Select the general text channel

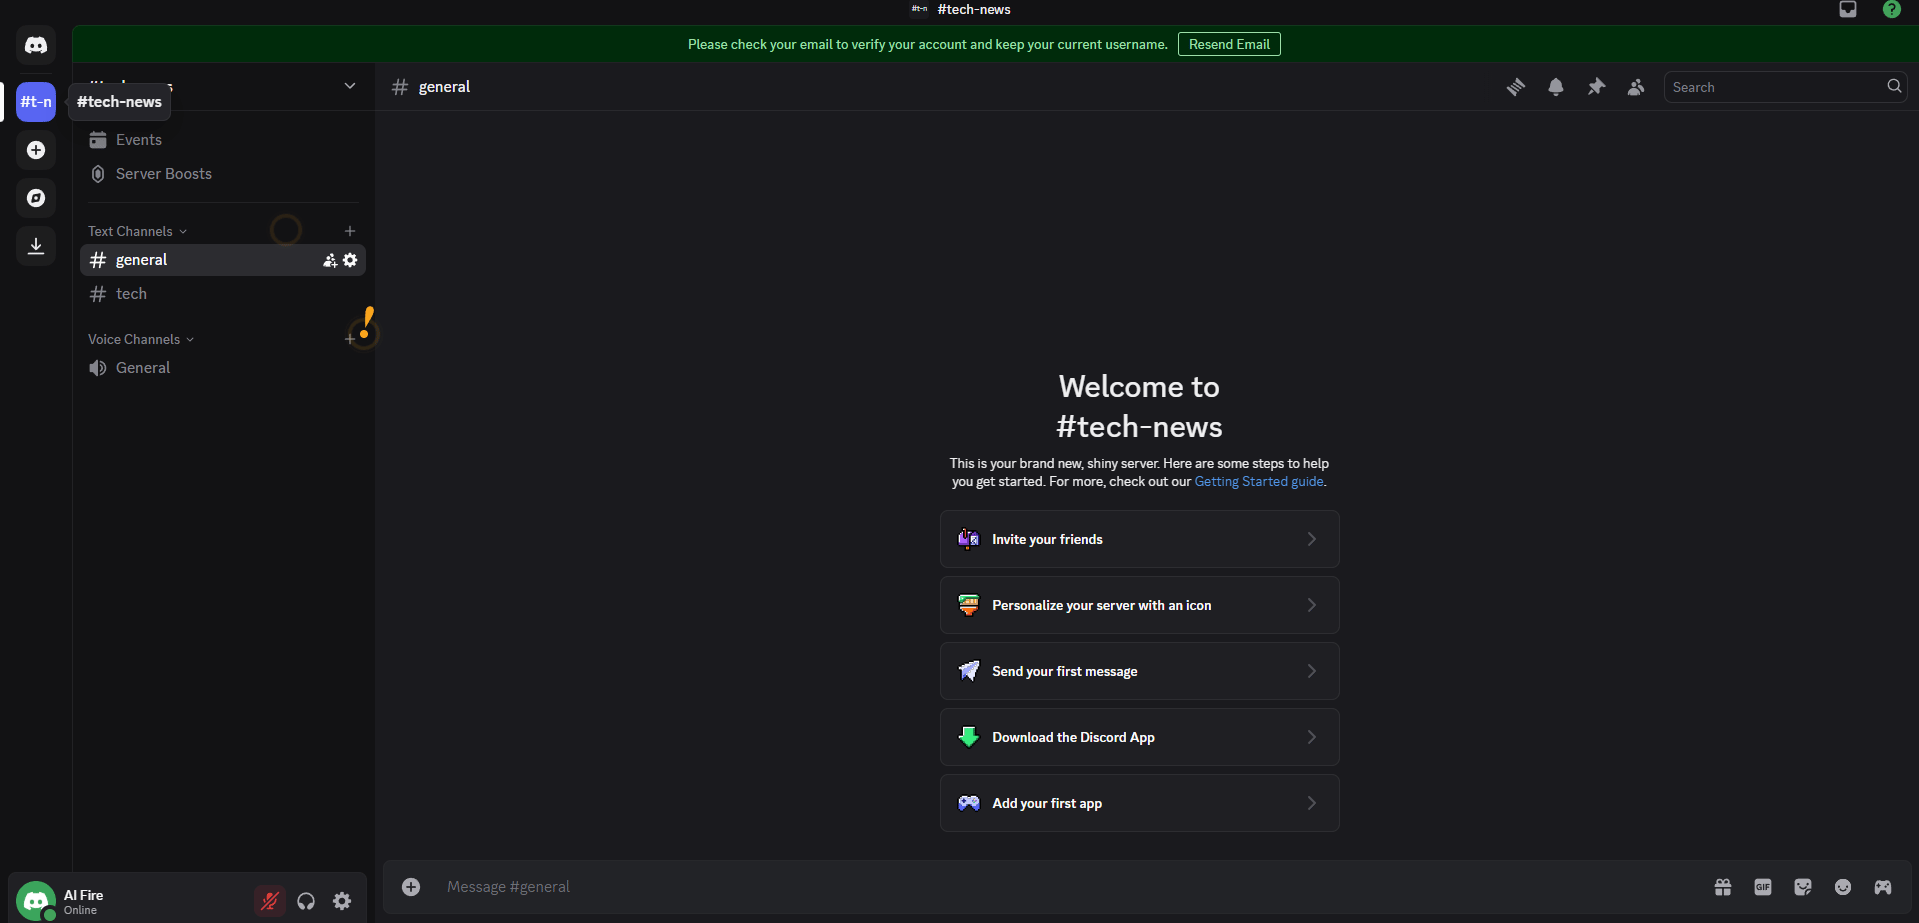pos(222,260)
